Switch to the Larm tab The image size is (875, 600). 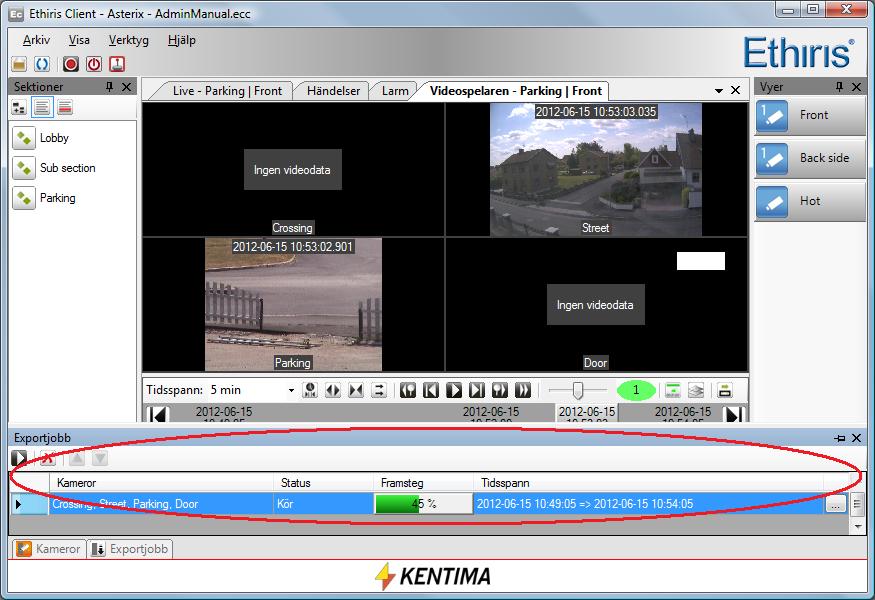(x=395, y=91)
